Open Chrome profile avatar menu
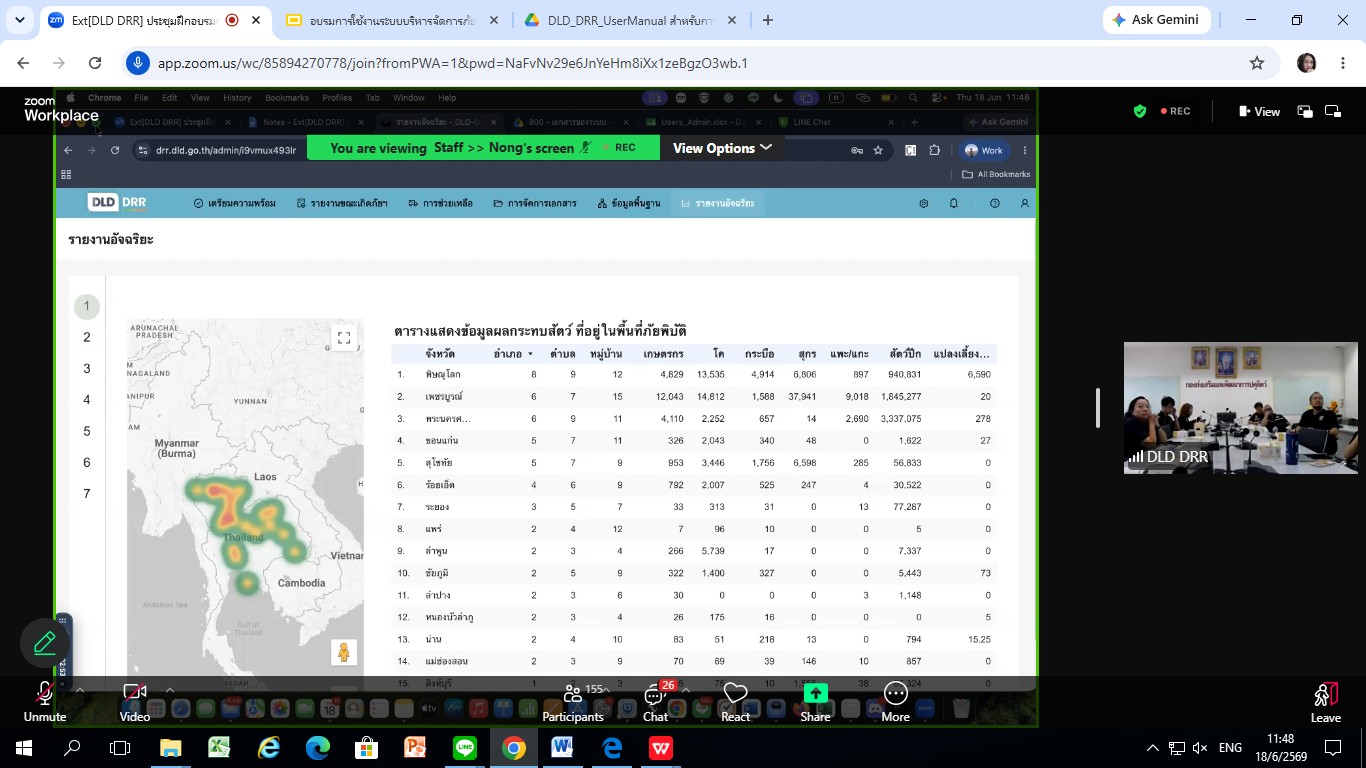The image size is (1366, 768). click(1307, 63)
